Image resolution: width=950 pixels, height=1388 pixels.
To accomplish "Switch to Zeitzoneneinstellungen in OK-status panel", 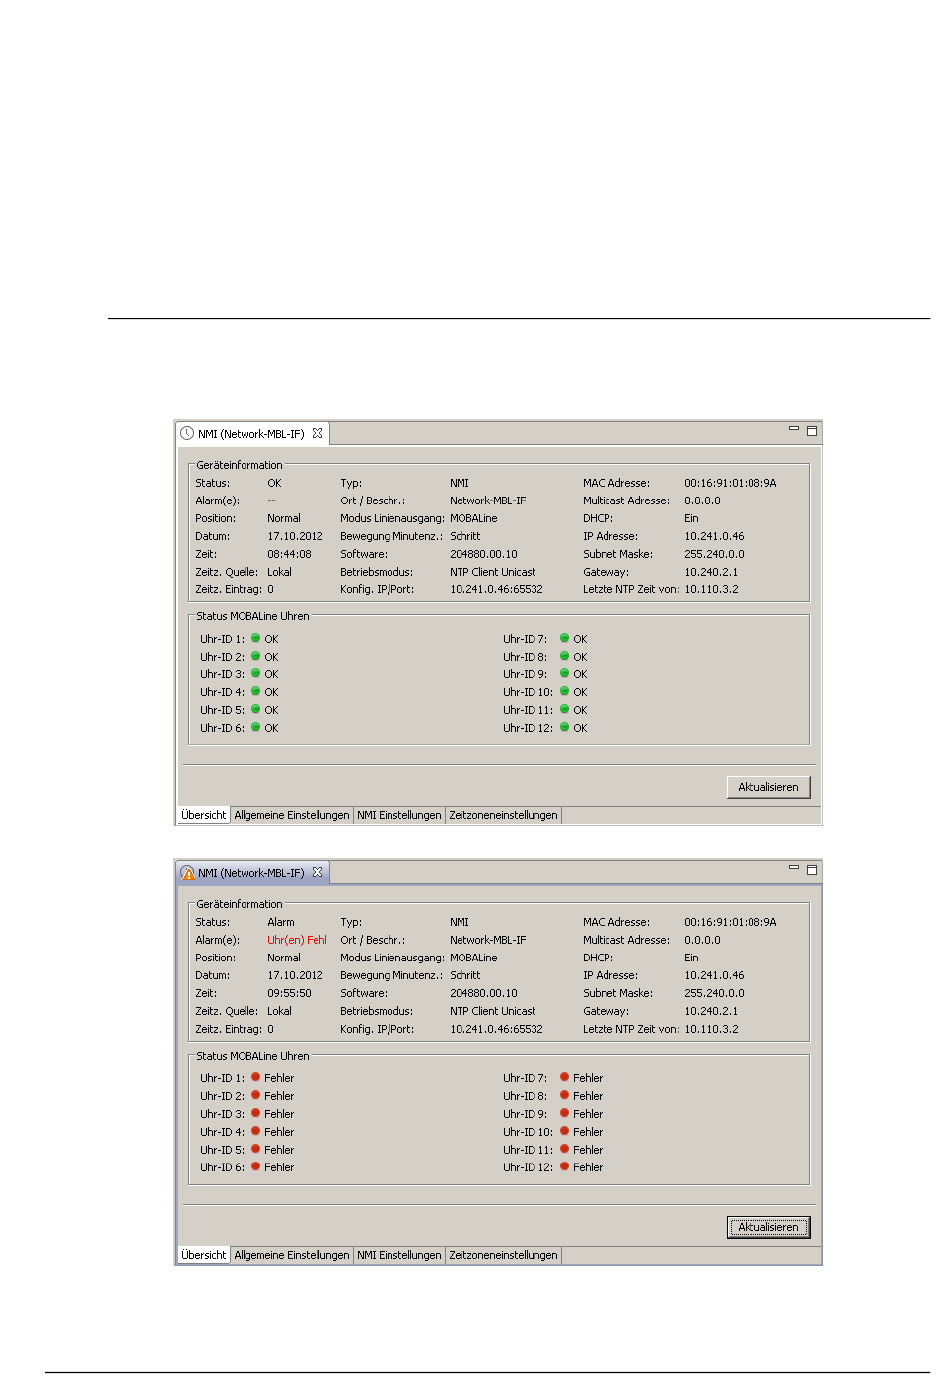I will click(x=503, y=815).
